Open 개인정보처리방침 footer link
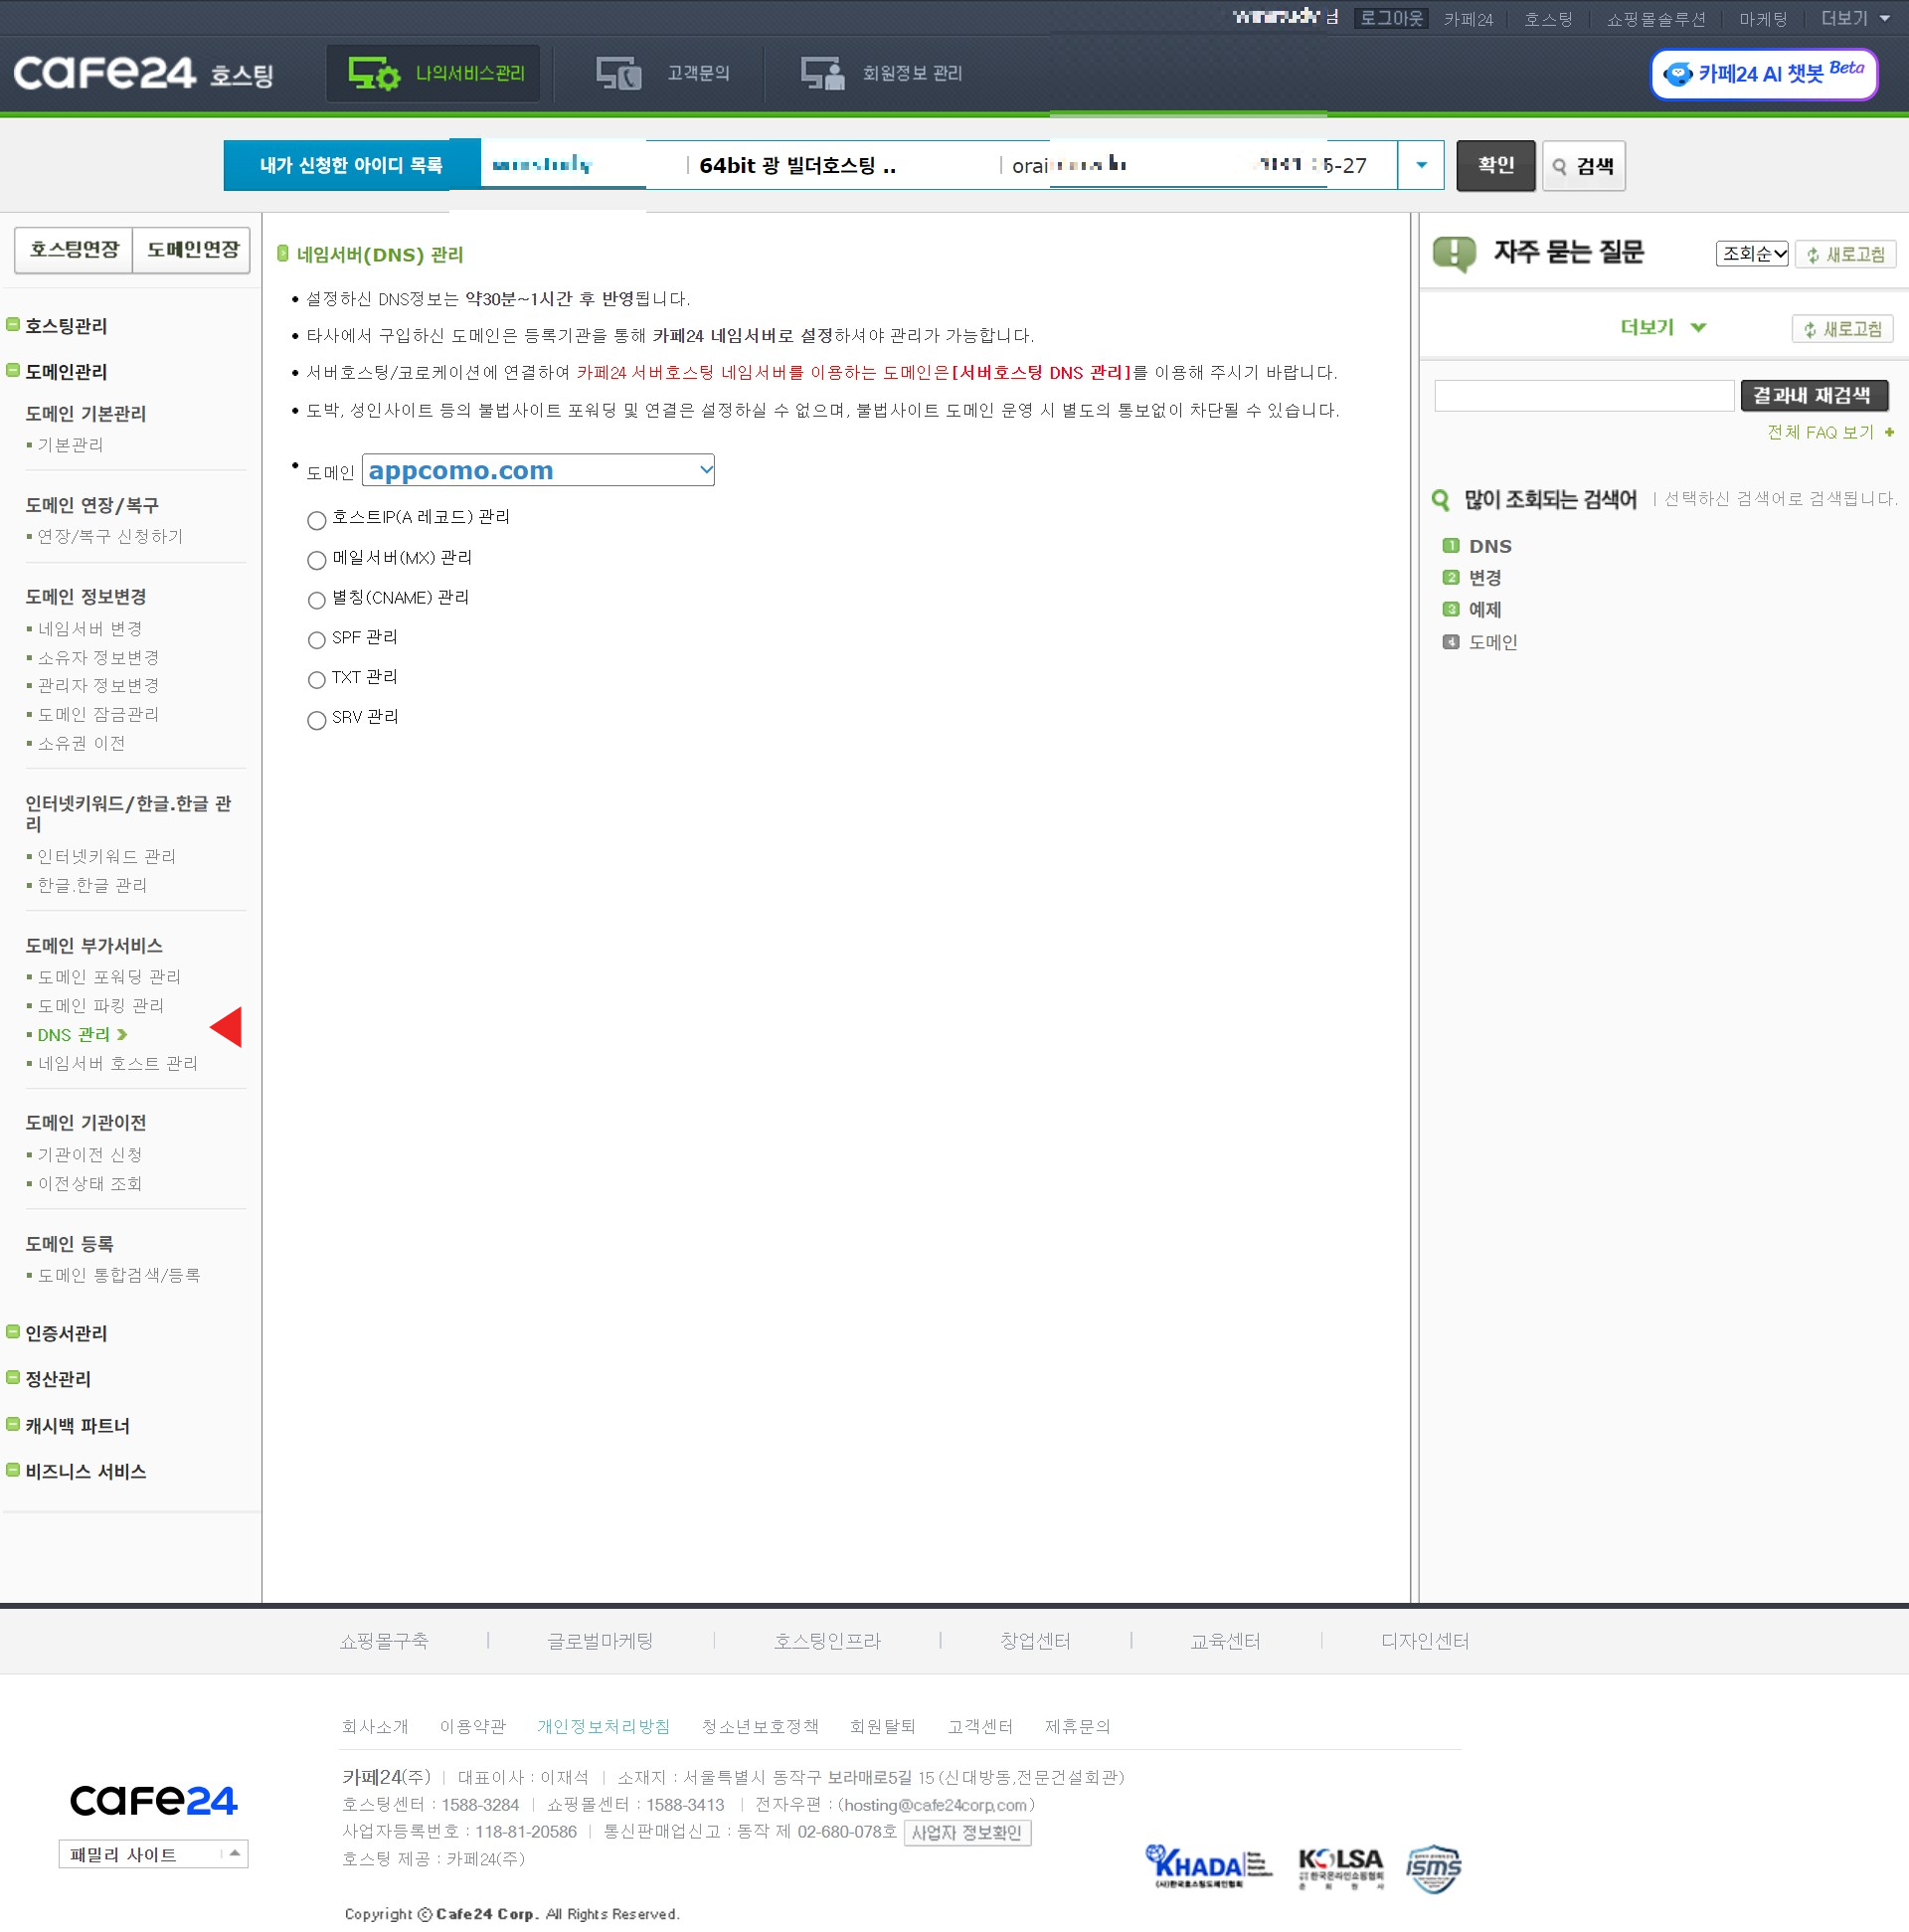The height and width of the screenshot is (1932, 1909). point(603,1726)
